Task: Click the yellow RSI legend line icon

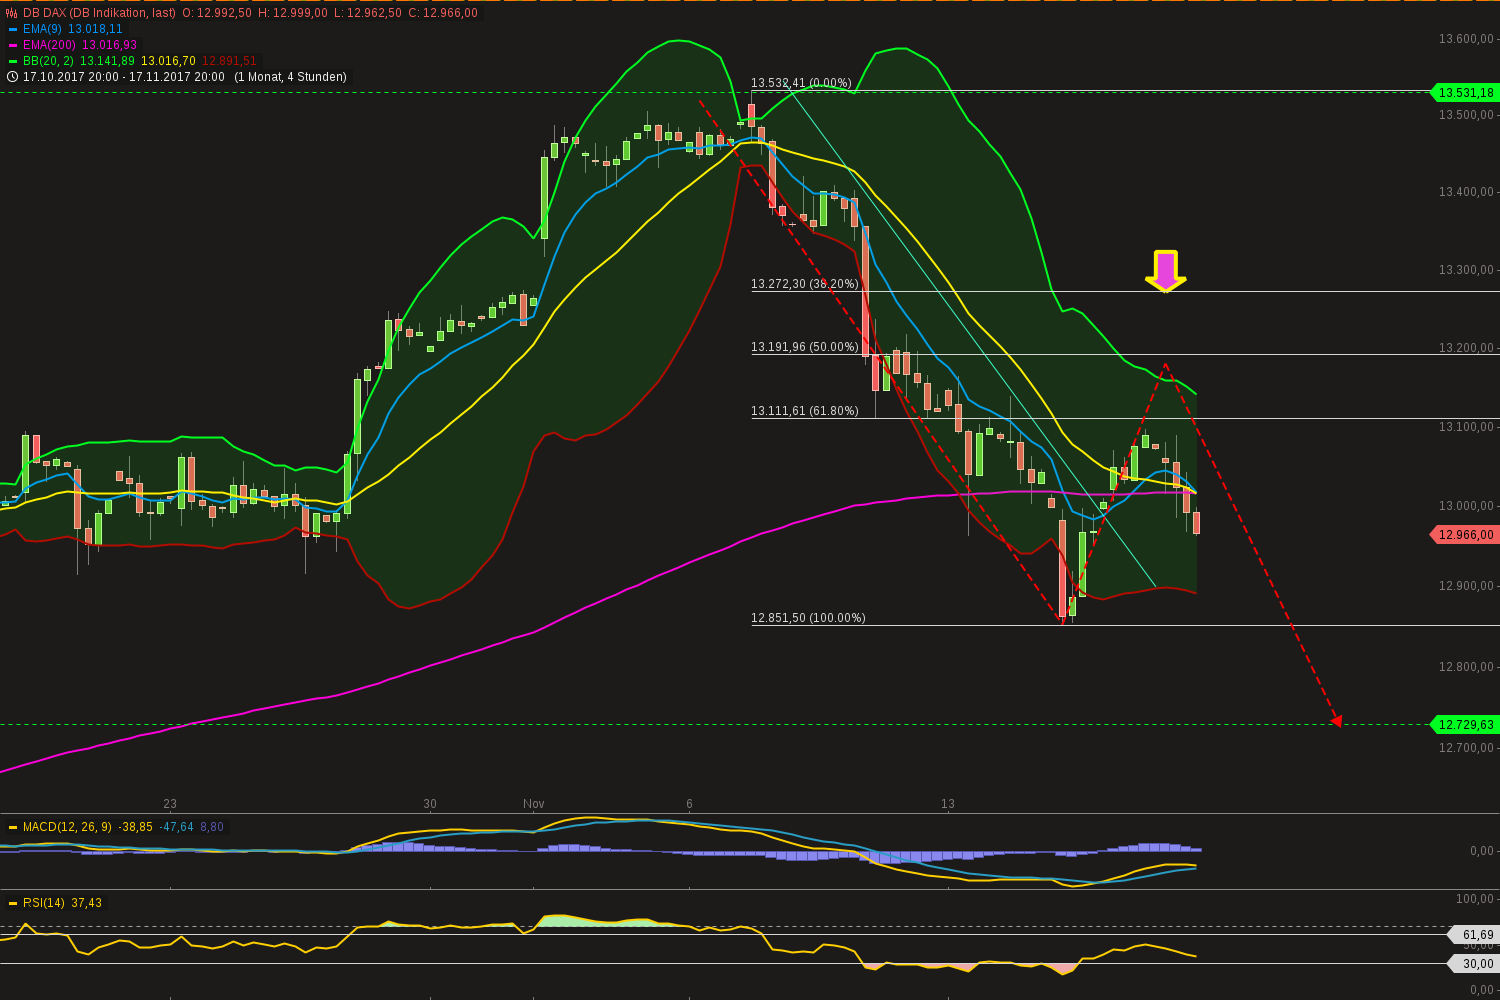Action: [13, 903]
